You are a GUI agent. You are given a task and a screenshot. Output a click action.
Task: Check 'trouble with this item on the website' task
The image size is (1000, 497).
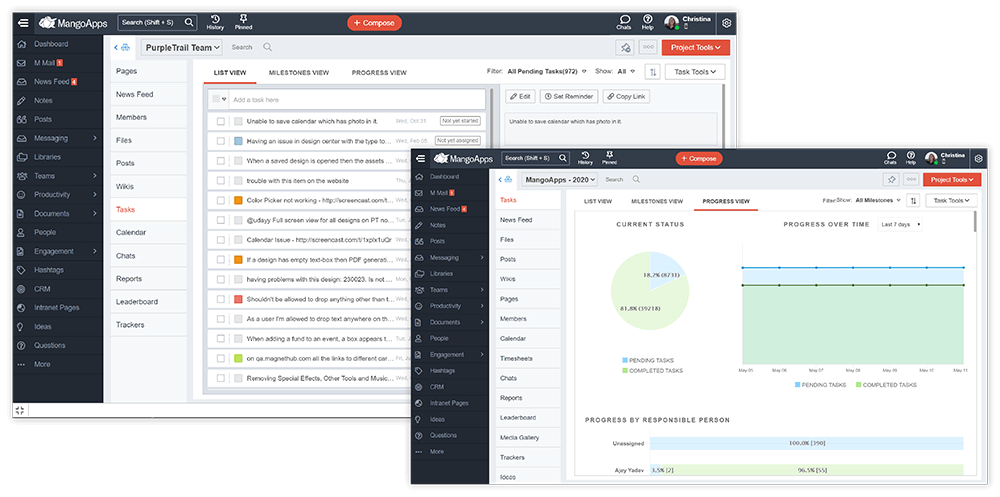221,181
